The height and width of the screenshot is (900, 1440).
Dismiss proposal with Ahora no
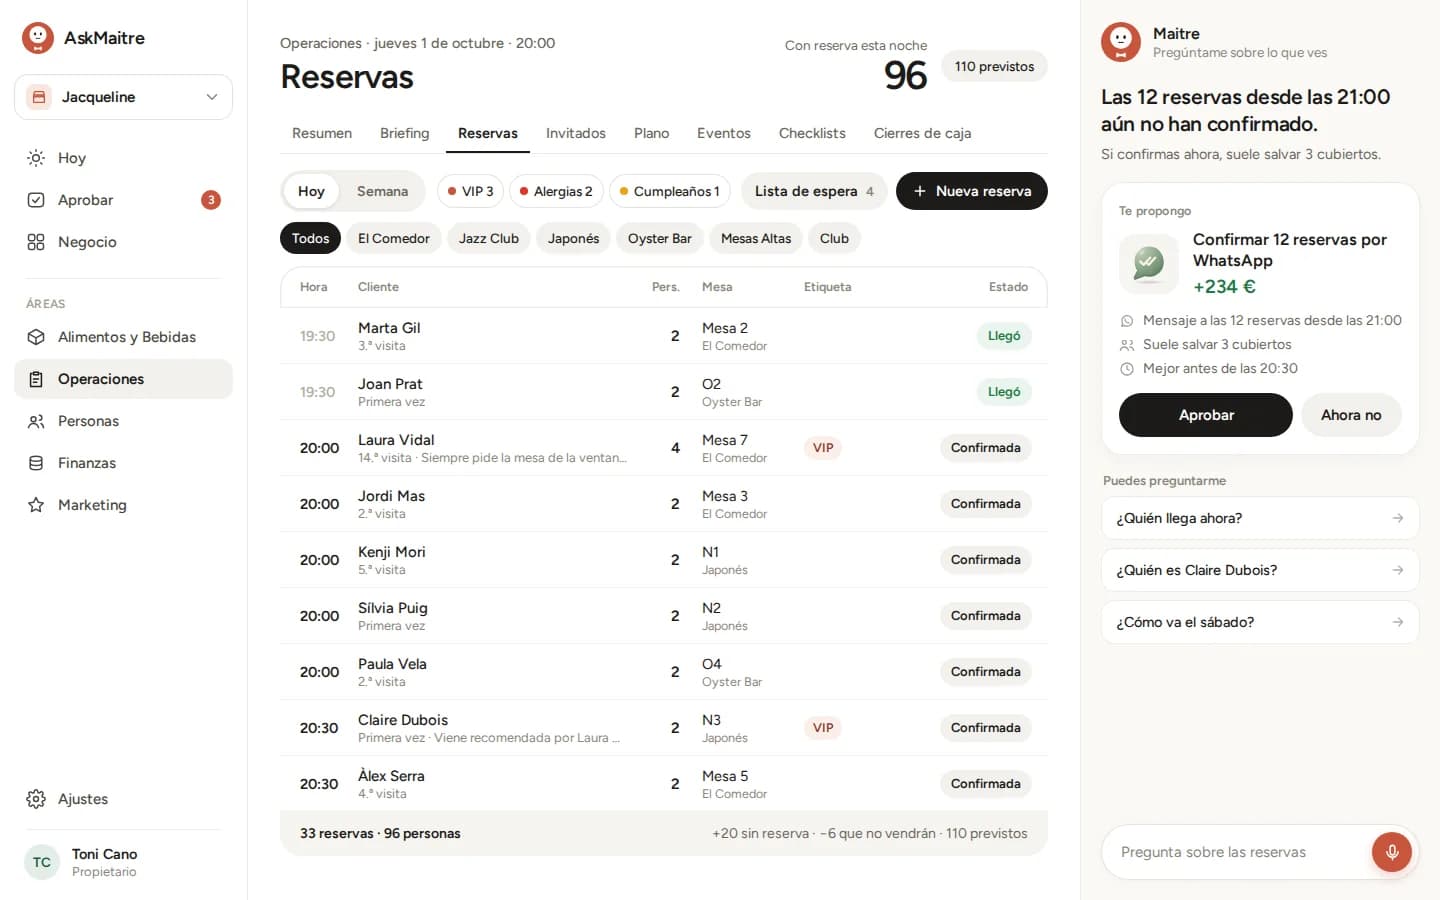point(1351,415)
